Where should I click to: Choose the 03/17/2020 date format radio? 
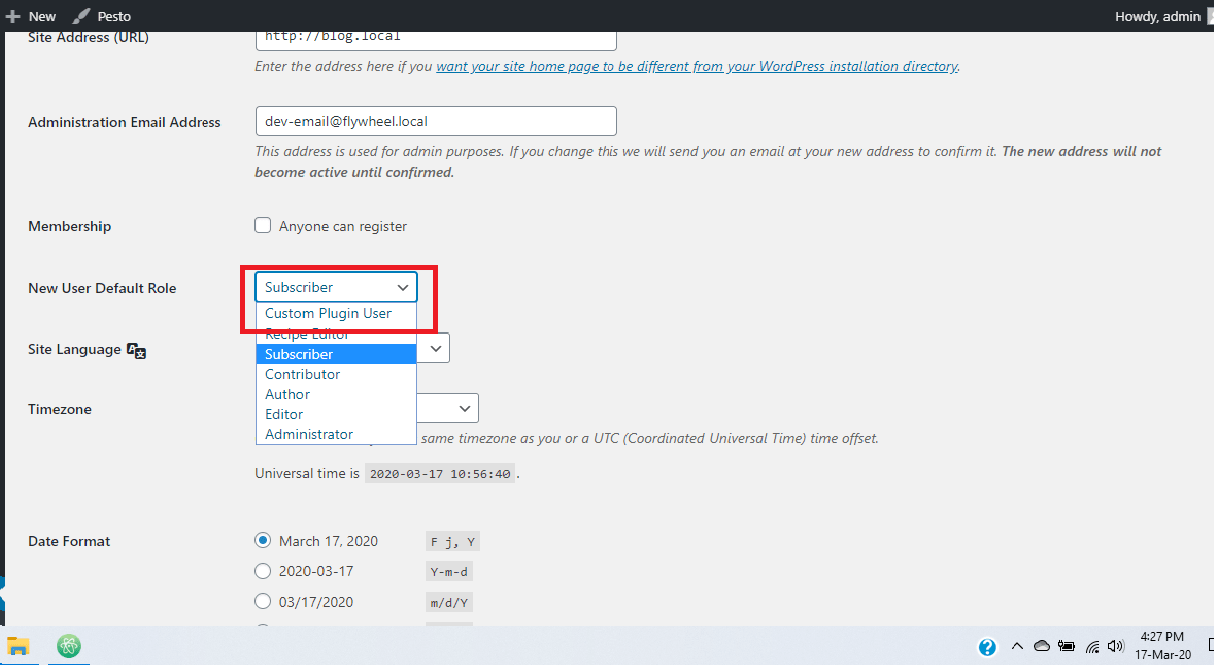(x=263, y=601)
